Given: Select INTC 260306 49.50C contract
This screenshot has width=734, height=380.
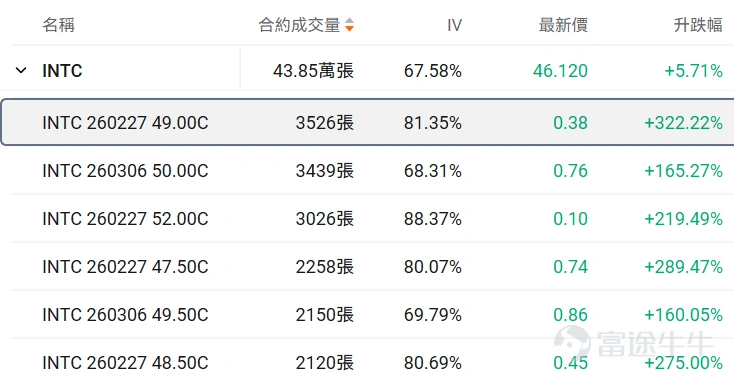Looking at the screenshot, I should click(x=125, y=315).
